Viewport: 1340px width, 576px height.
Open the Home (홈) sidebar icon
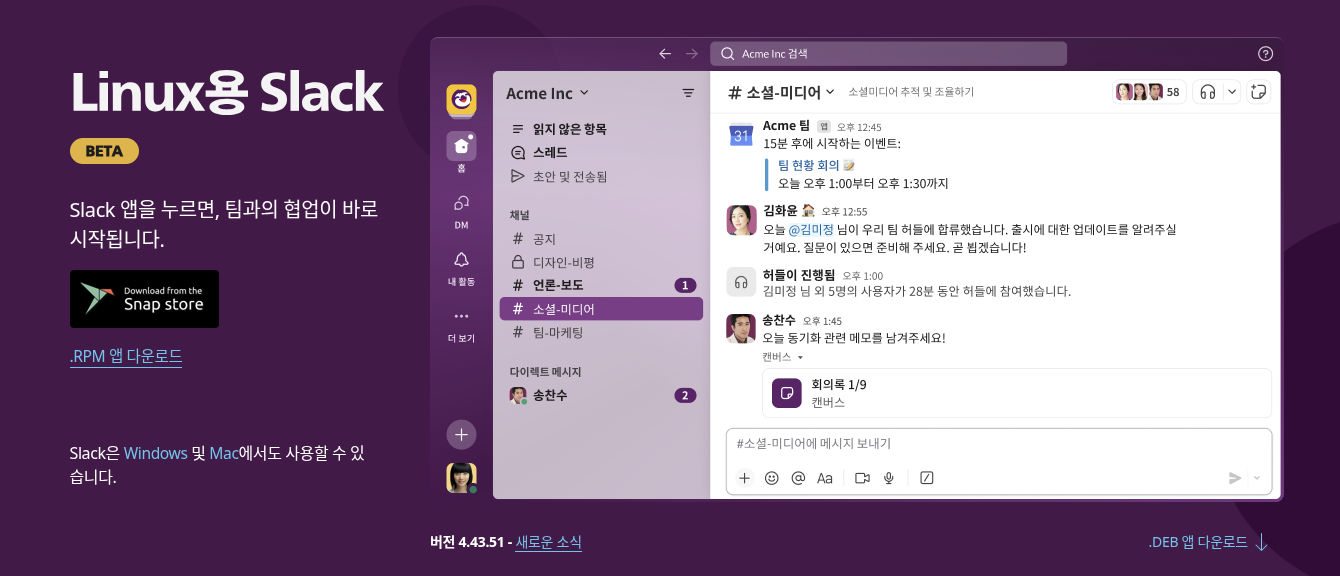[461, 146]
